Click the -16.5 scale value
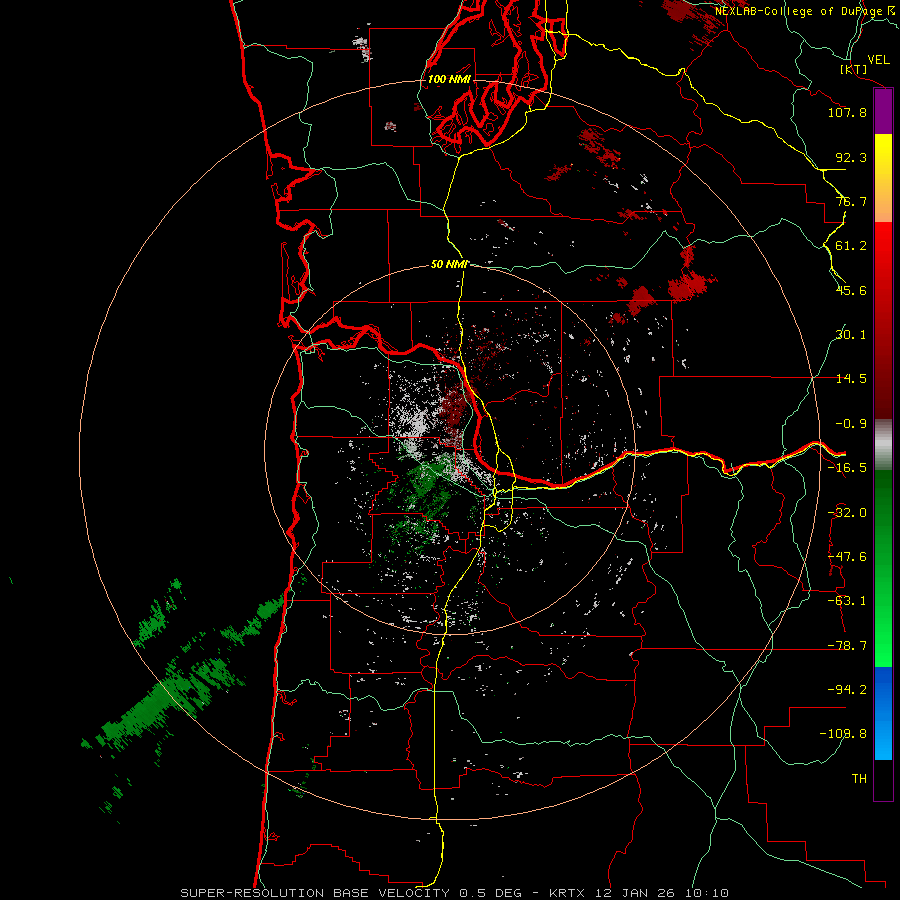Screen dimensions: 900x900 (x=847, y=468)
